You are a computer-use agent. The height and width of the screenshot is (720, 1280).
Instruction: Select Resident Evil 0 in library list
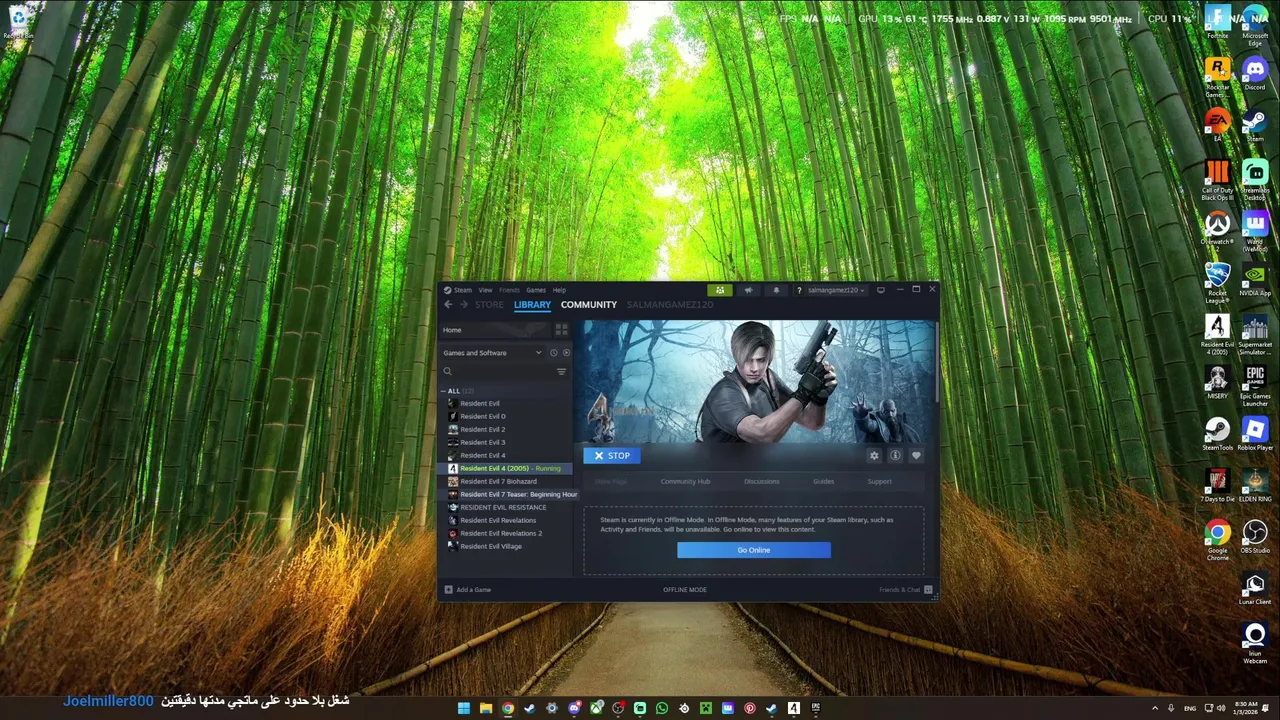(x=482, y=416)
